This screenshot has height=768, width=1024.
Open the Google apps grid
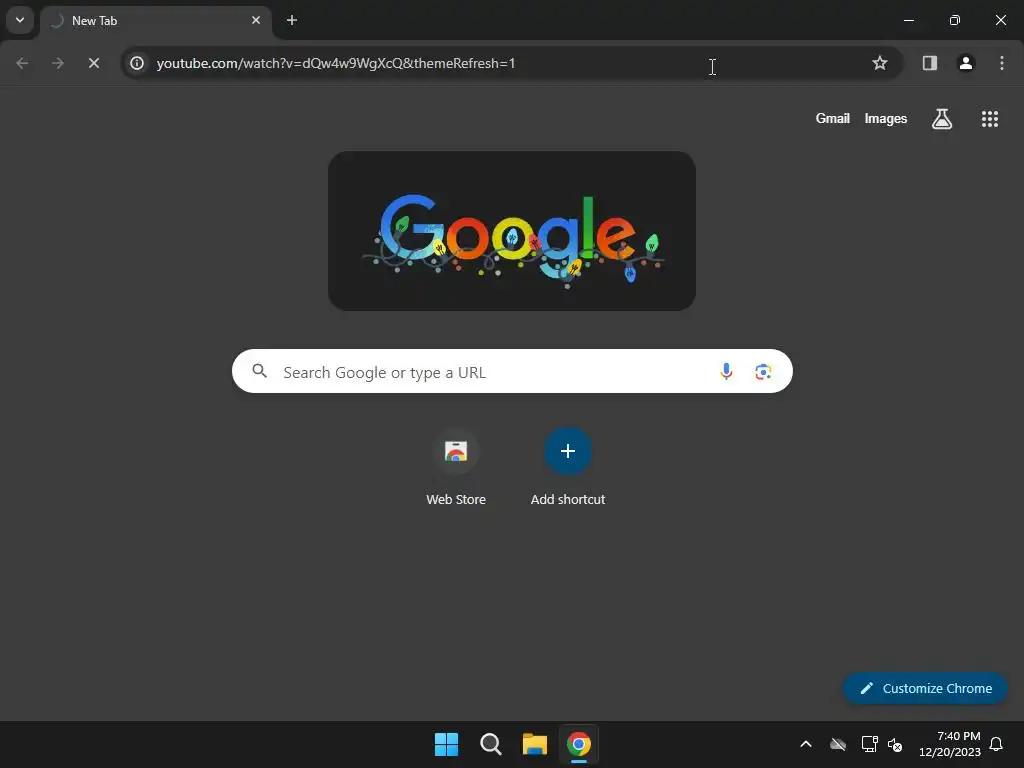[x=990, y=118]
